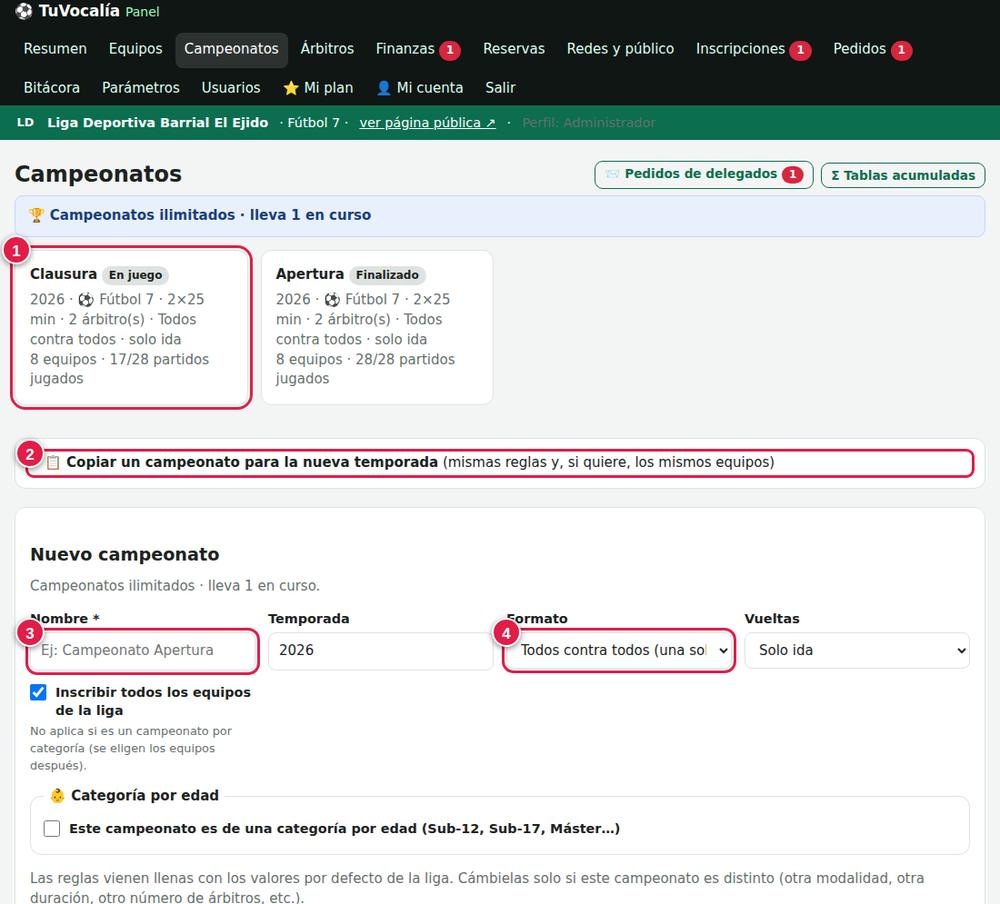Click the red badge on Pedidos menu
This screenshot has height=904, width=1000.
(x=901, y=50)
